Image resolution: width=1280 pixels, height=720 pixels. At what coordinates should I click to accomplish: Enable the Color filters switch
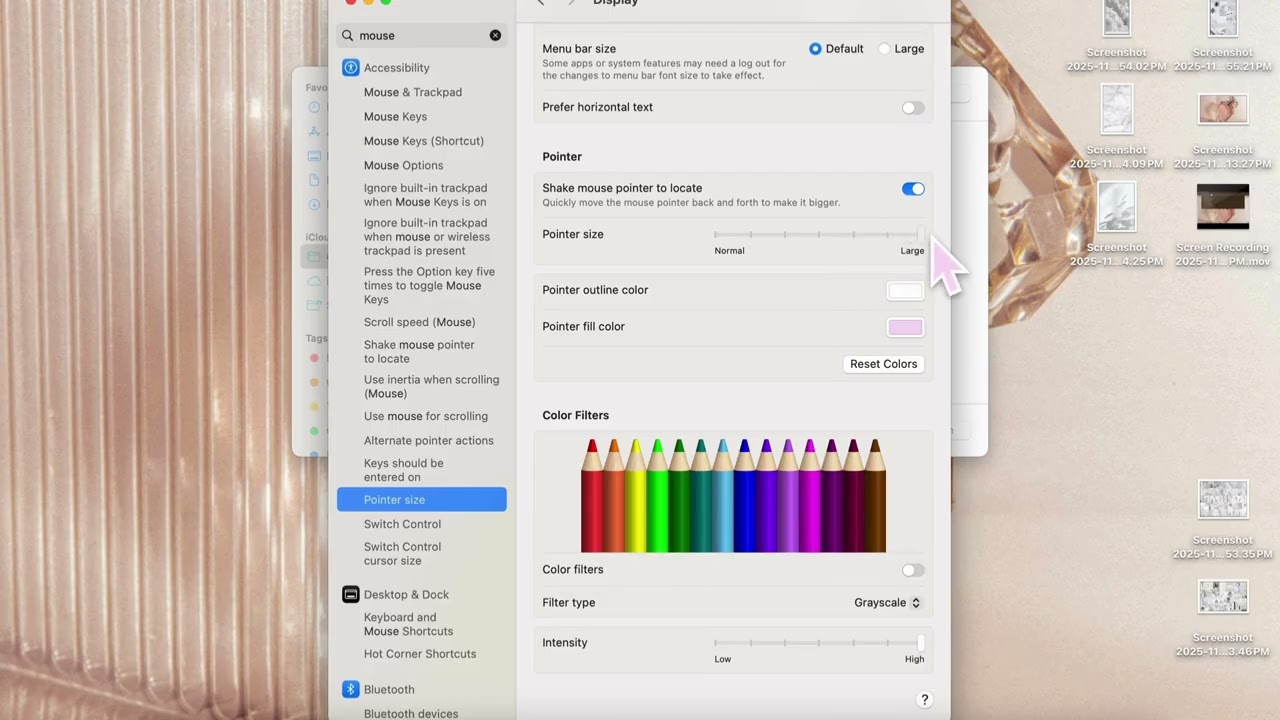(913, 570)
